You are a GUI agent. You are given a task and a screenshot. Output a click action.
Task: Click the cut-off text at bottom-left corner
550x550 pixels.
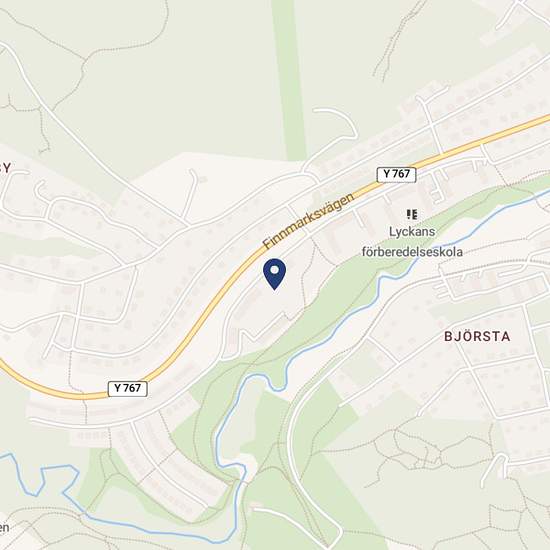(4, 527)
